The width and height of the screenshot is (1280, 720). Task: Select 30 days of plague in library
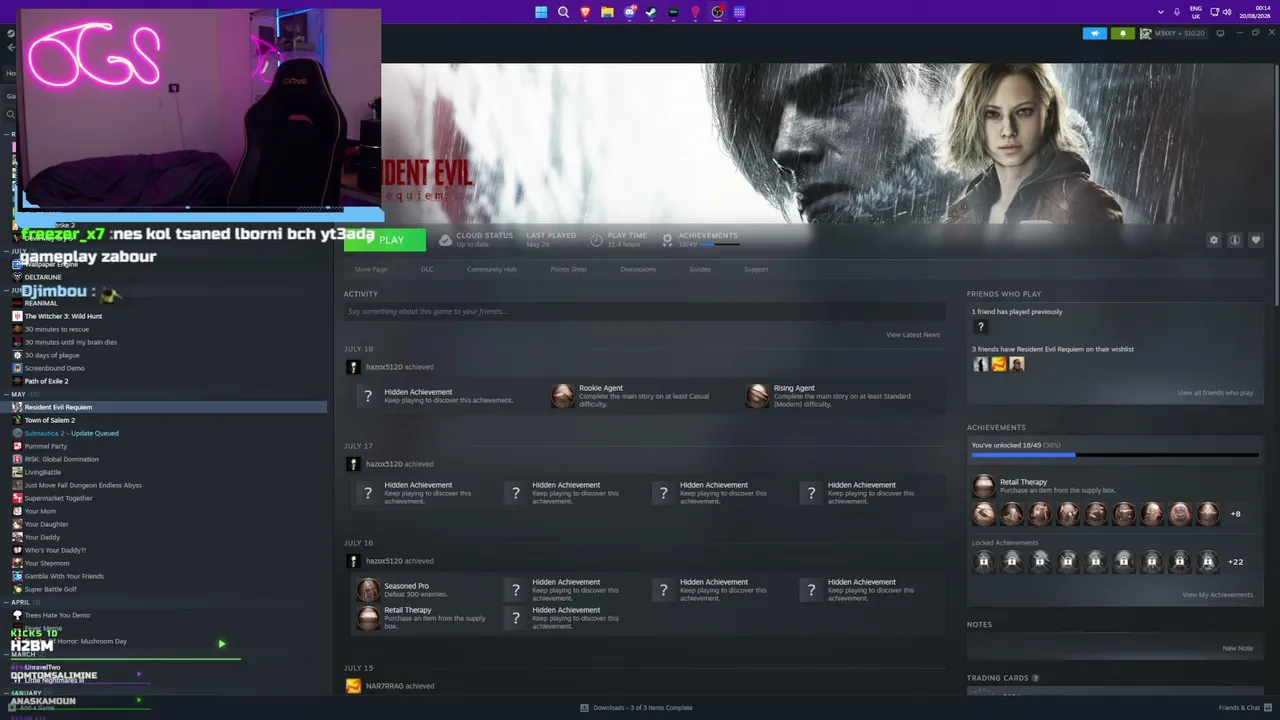point(52,355)
